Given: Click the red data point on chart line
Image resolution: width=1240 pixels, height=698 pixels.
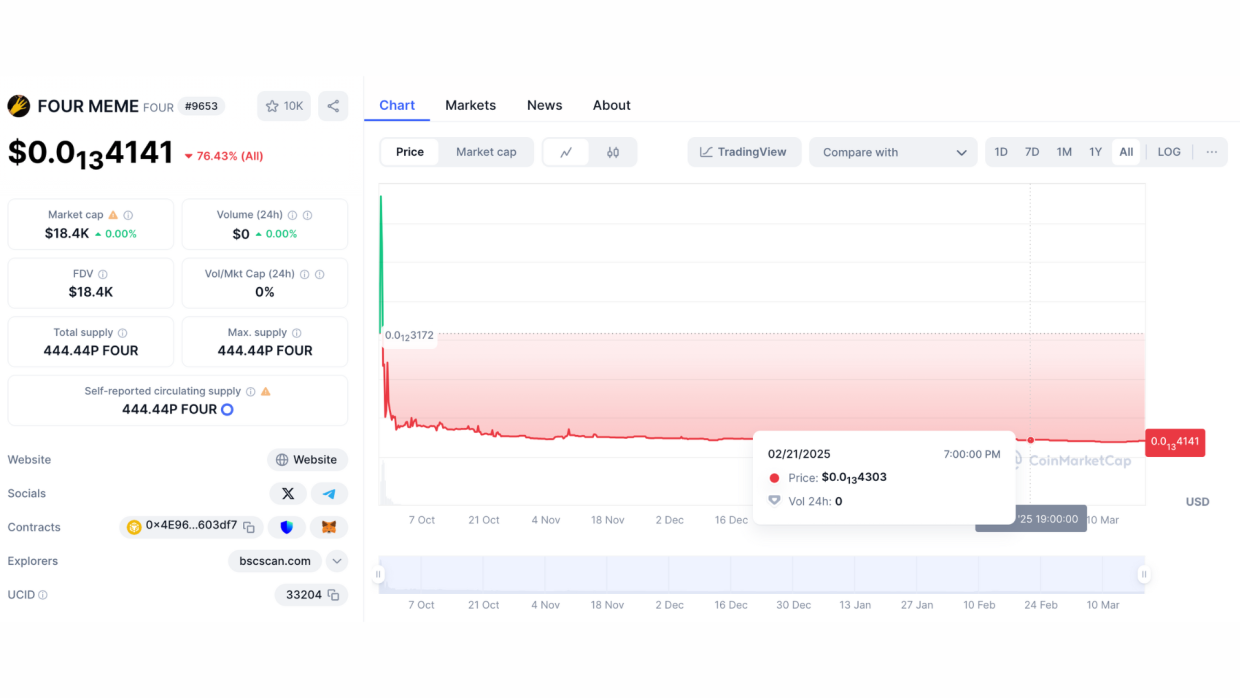Looking at the screenshot, I should pyautogui.click(x=1031, y=440).
